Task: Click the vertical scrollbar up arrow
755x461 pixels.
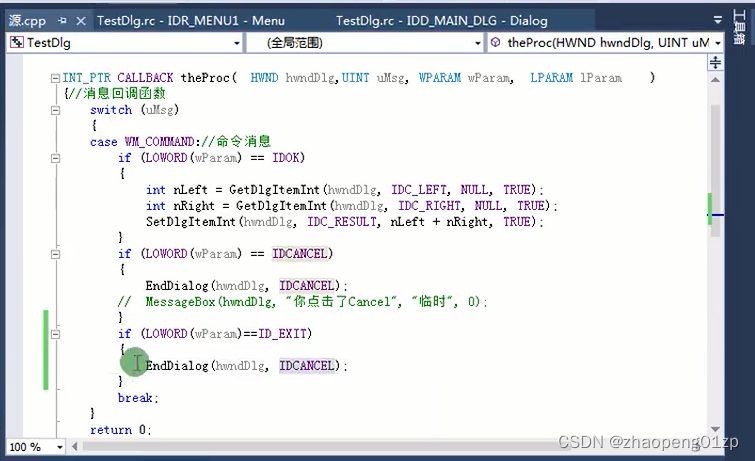Action: (716, 79)
